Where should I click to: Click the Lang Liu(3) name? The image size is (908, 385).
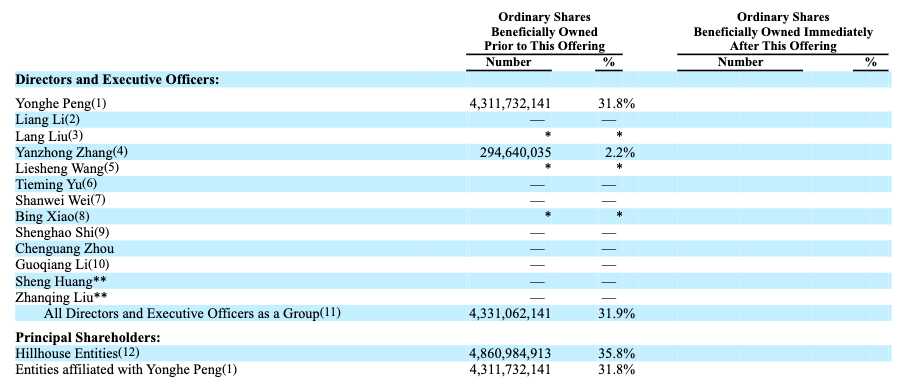pyautogui.click(x=49, y=136)
